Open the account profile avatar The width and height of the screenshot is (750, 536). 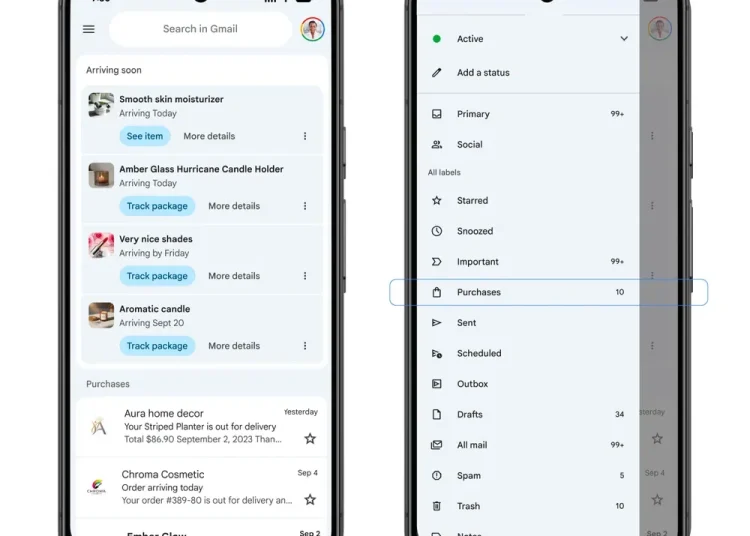(313, 29)
